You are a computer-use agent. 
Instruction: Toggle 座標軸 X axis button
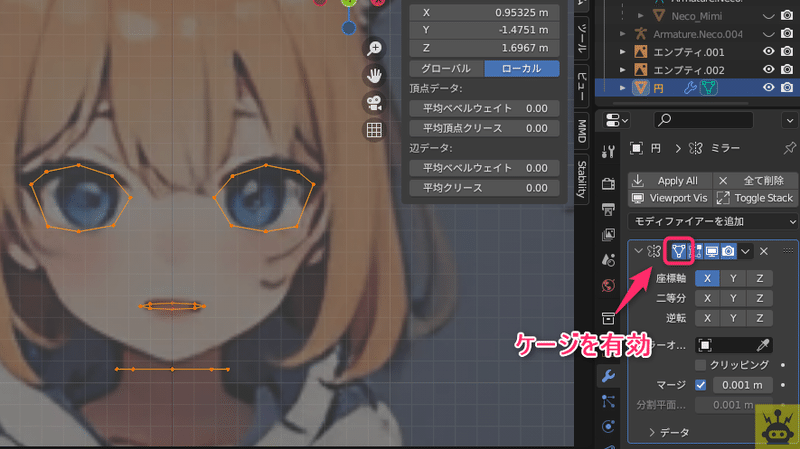coord(707,279)
